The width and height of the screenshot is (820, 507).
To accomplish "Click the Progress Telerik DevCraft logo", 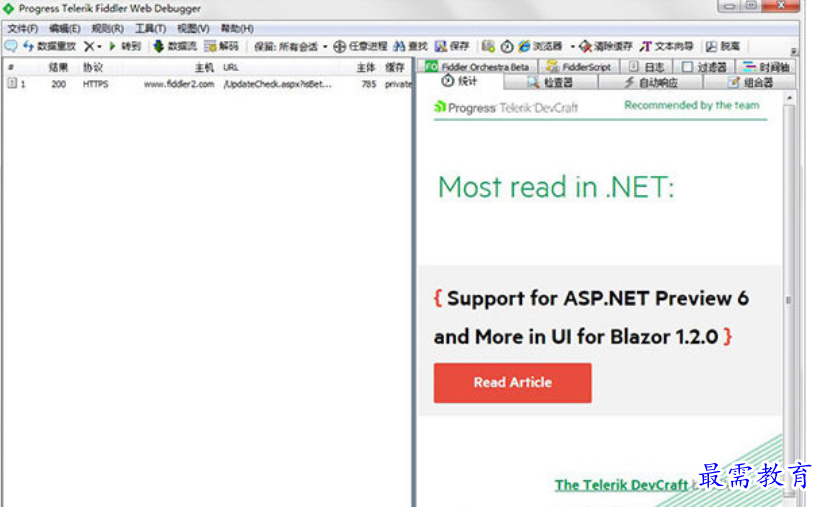I will coord(506,108).
